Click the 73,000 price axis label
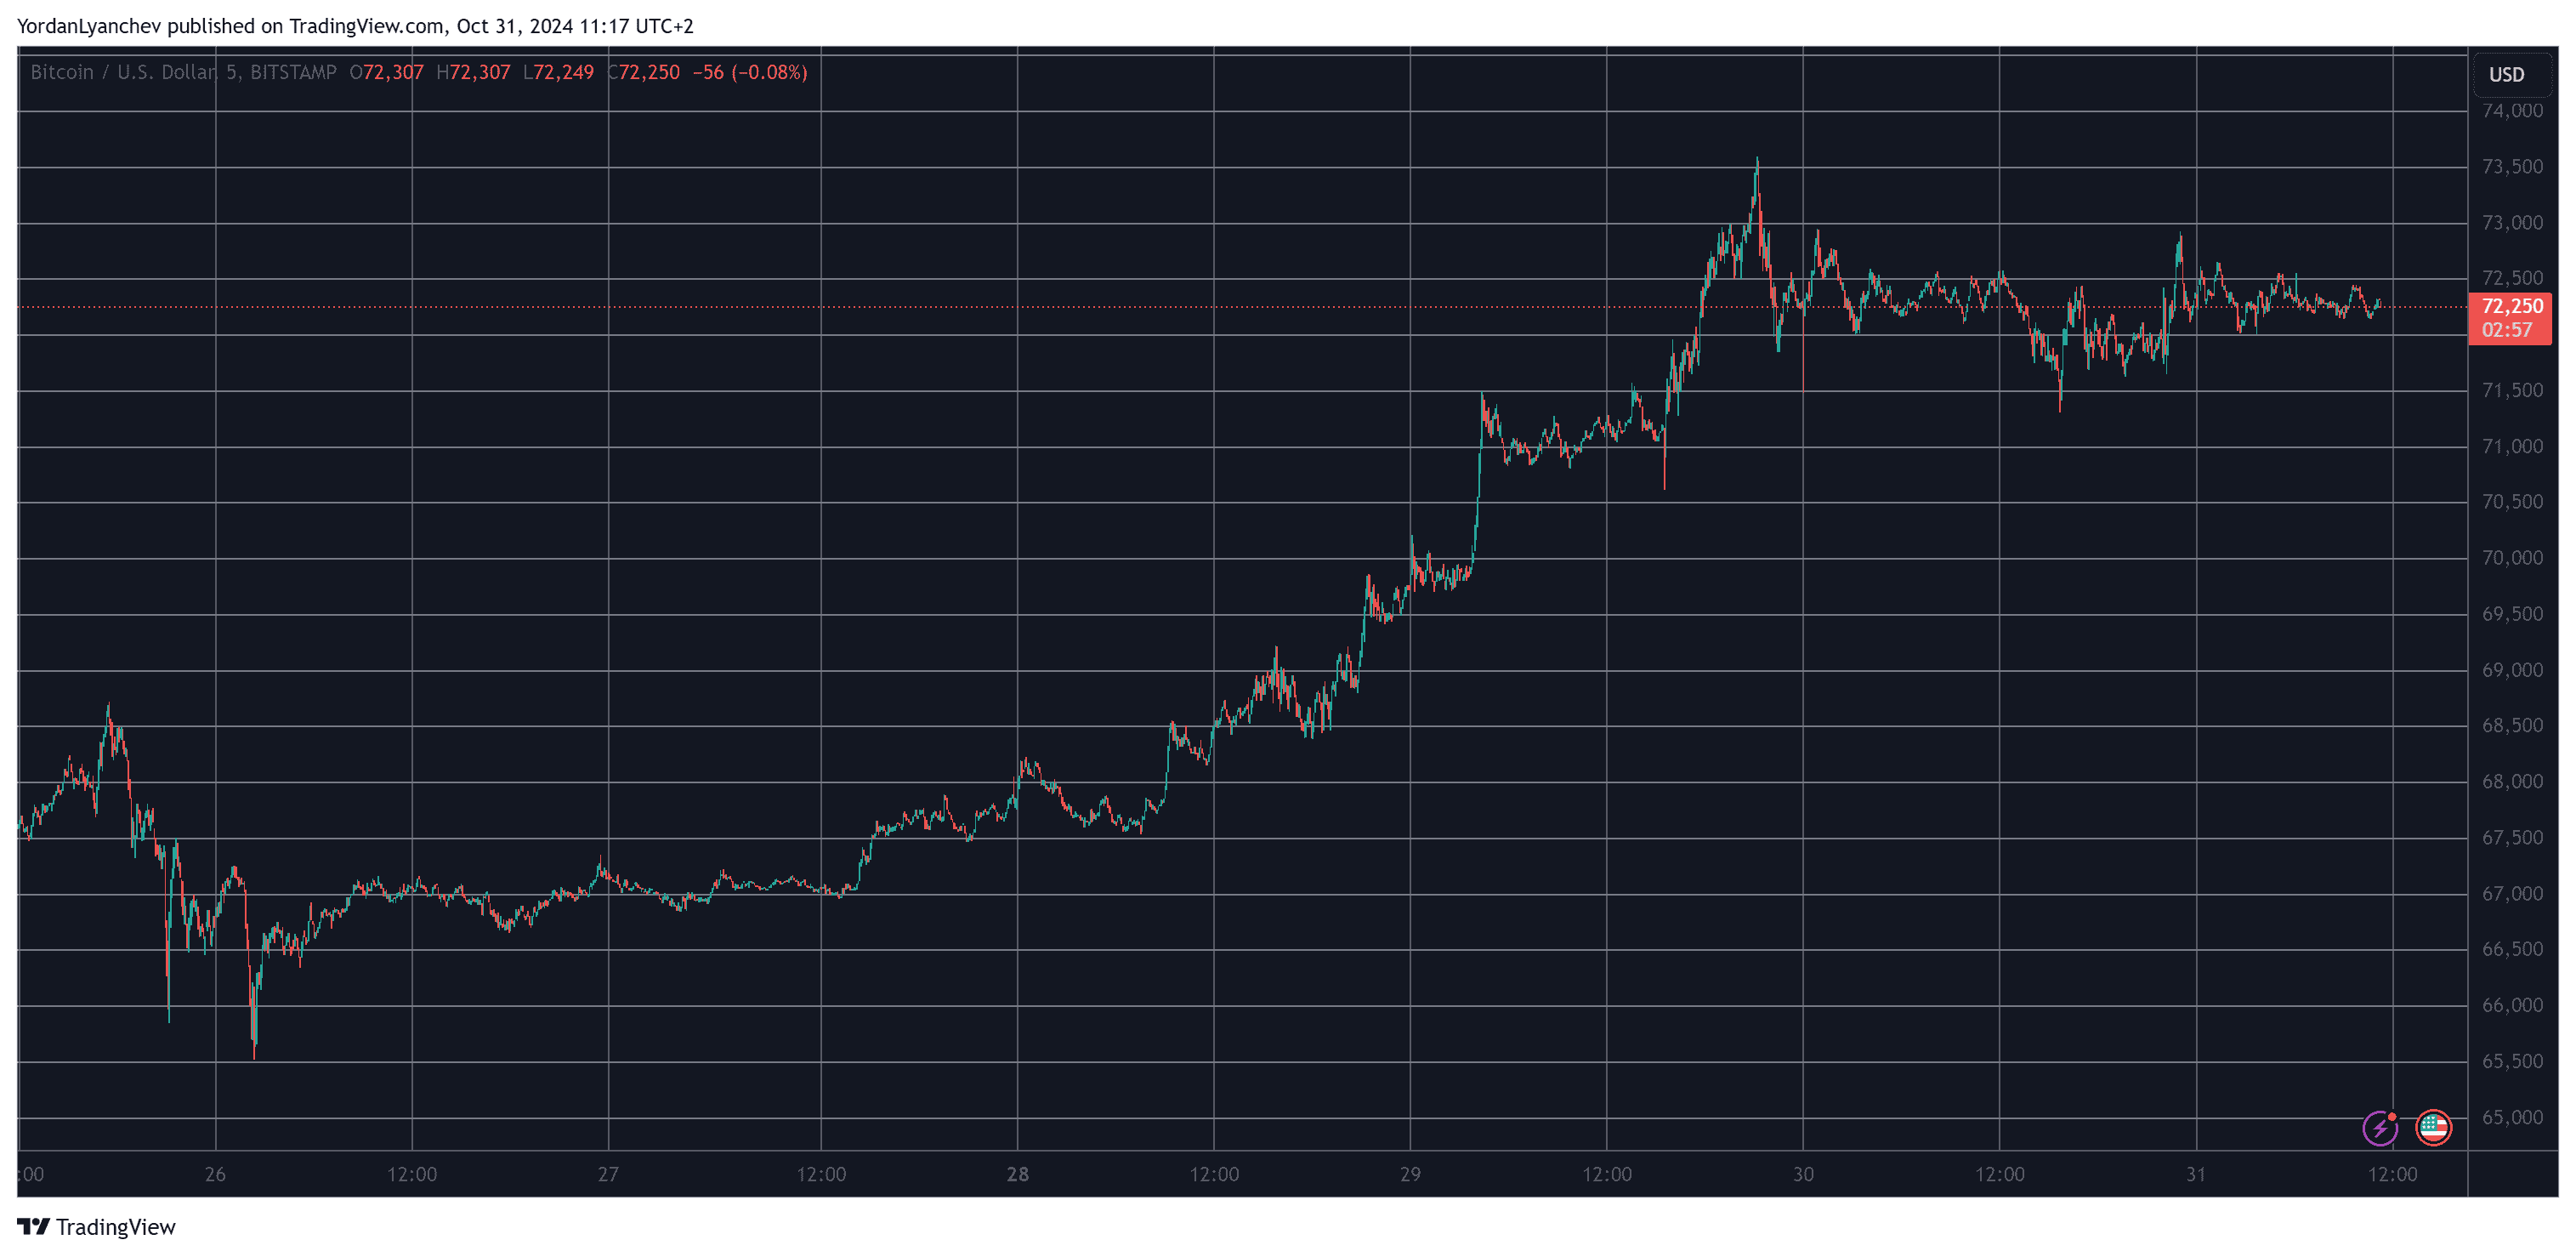The image size is (2576, 1257). coord(2512,223)
